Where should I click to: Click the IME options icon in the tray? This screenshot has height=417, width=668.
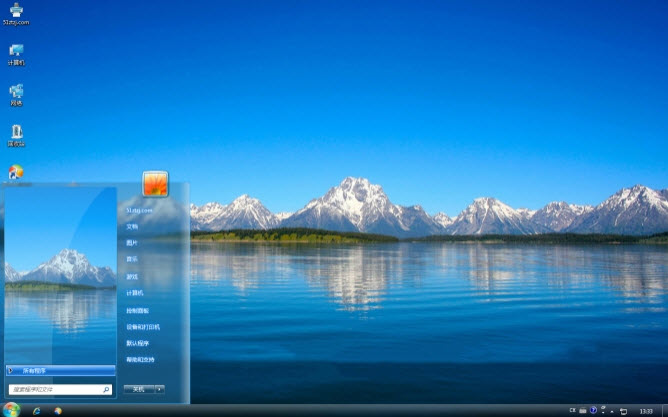coord(603,410)
